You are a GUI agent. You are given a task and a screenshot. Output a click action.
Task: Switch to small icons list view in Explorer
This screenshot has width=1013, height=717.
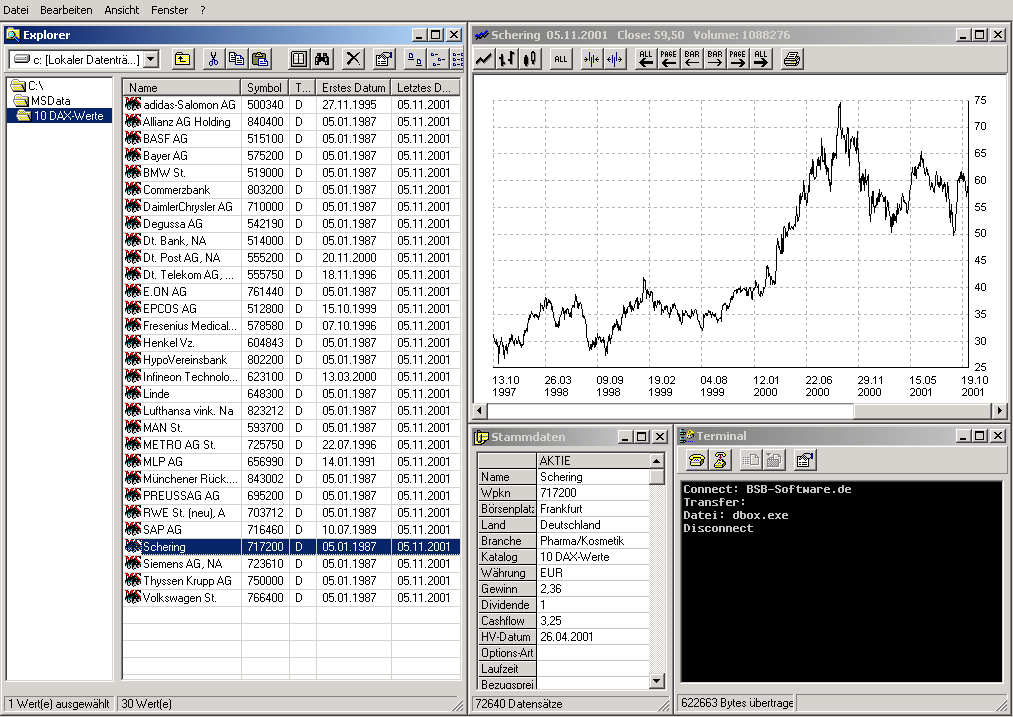437,59
